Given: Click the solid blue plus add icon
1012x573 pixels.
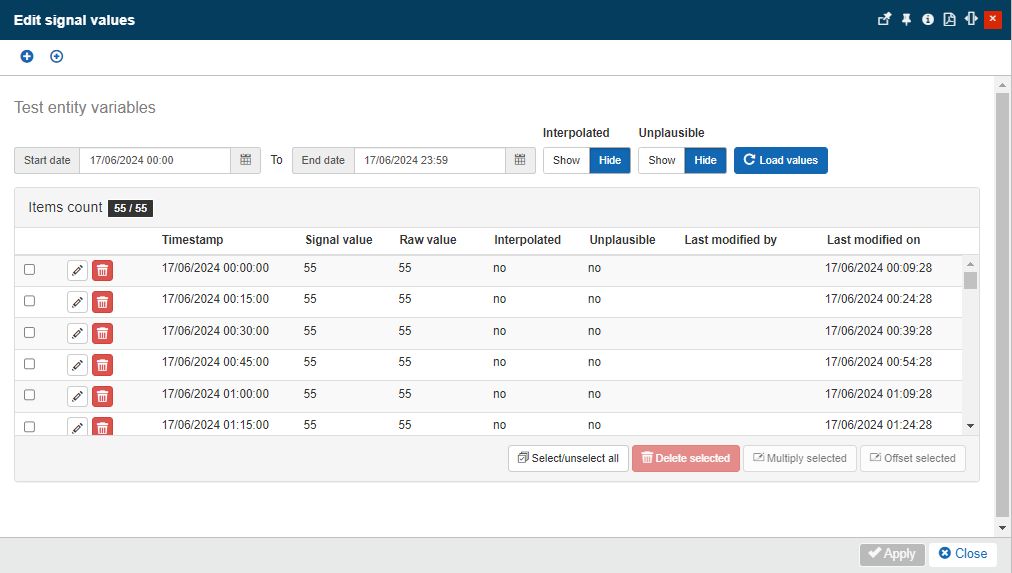Looking at the screenshot, I should (x=27, y=56).
